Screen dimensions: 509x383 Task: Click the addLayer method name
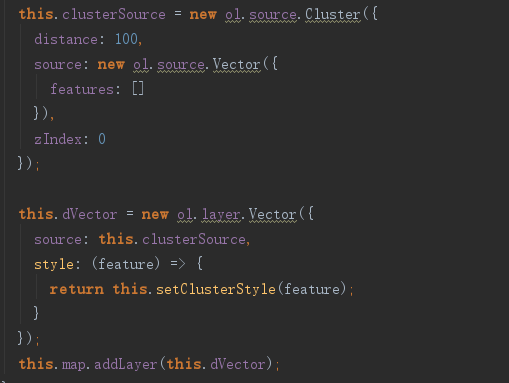pyautogui.click(x=126, y=364)
